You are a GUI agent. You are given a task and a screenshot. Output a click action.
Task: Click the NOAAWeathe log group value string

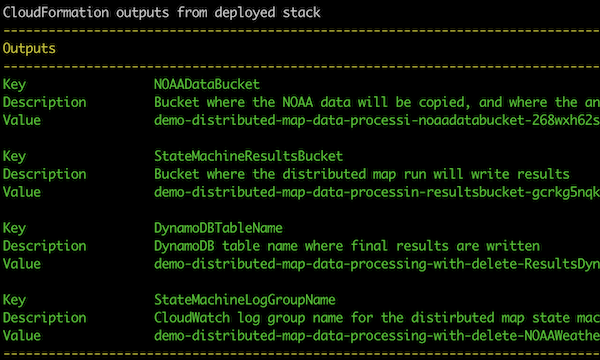coord(377,336)
